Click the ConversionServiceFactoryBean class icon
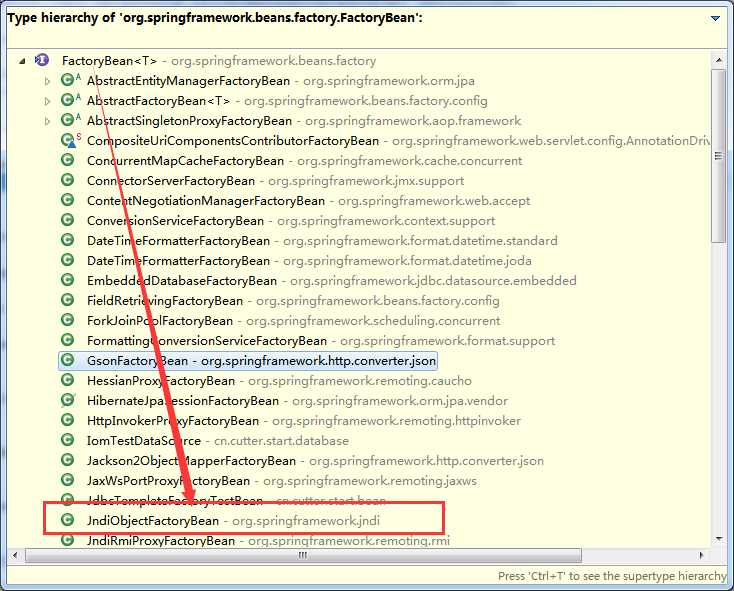The height and width of the screenshot is (591, 734). pyautogui.click(x=68, y=220)
